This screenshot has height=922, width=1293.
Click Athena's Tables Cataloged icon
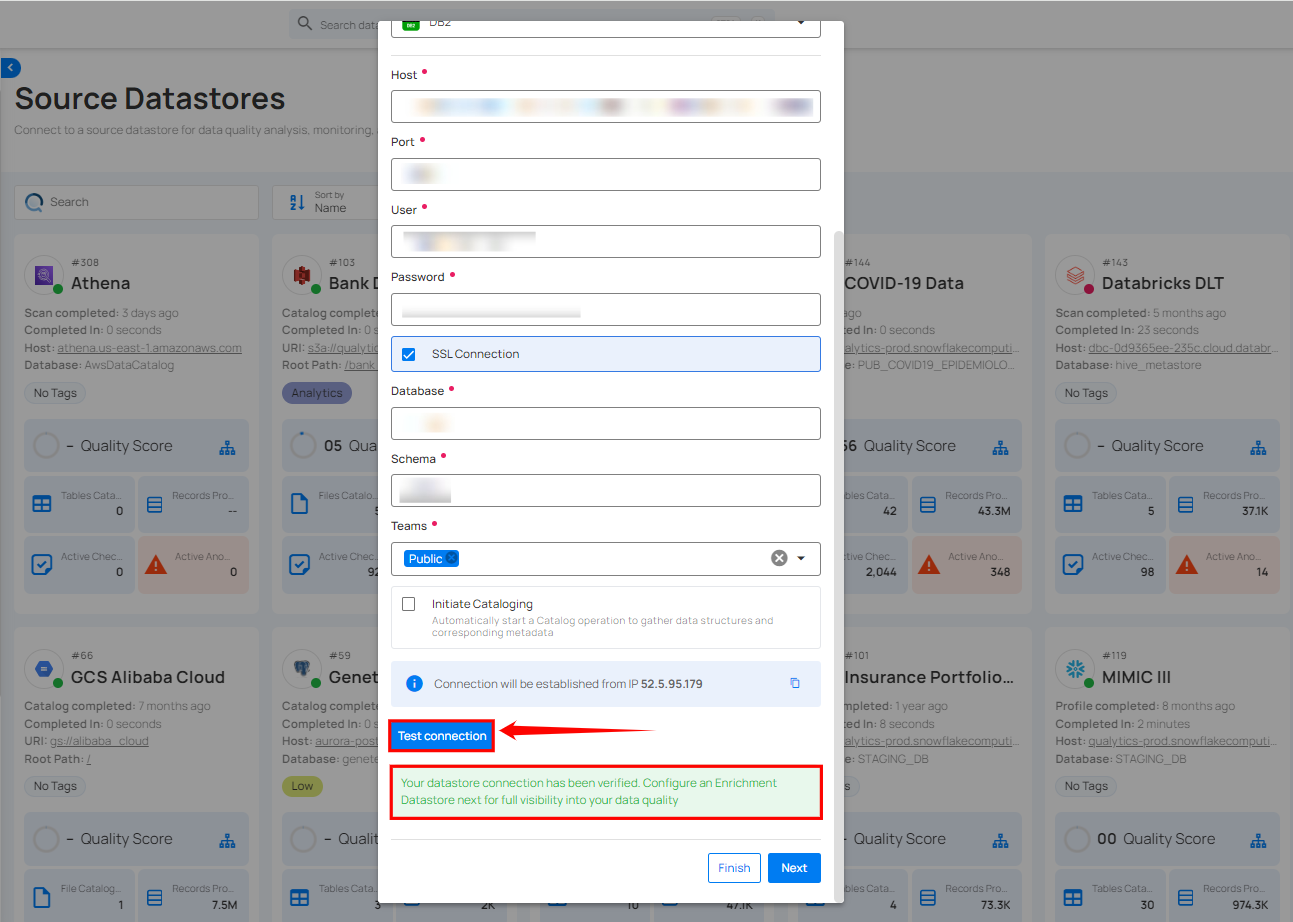(x=41, y=505)
